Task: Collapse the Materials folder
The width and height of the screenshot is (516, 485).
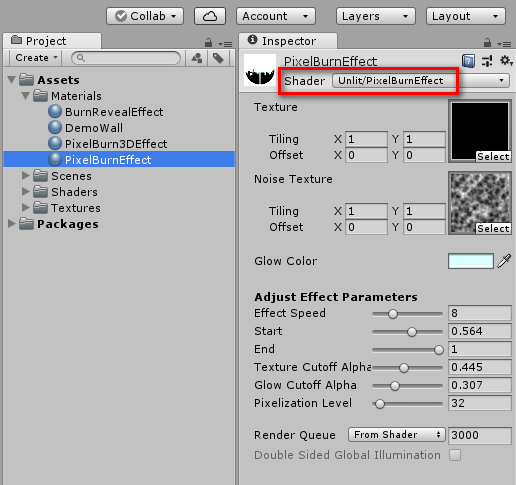Action: [x=26, y=96]
